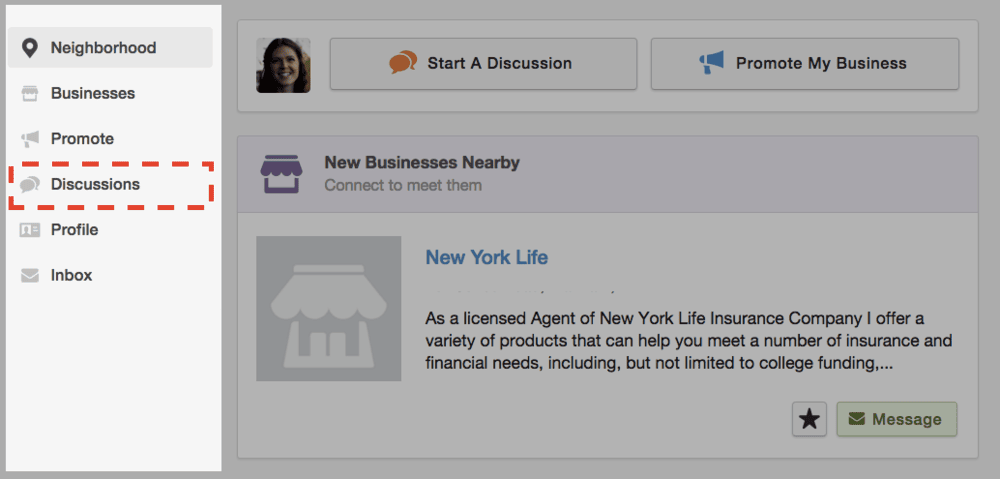Go to Businesses in the sidebar
1000x479 pixels.
(92, 93)
